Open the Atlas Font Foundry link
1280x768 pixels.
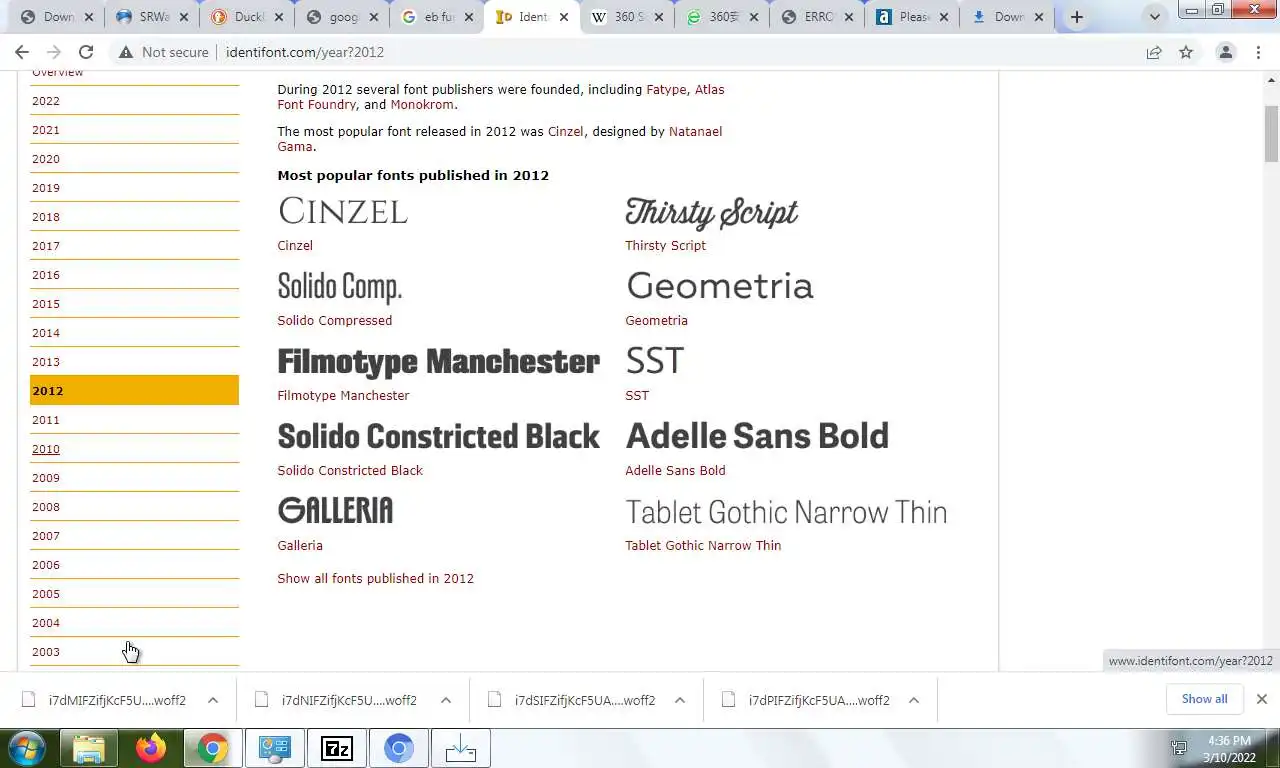pyautogui.click(x=500, y=97)
